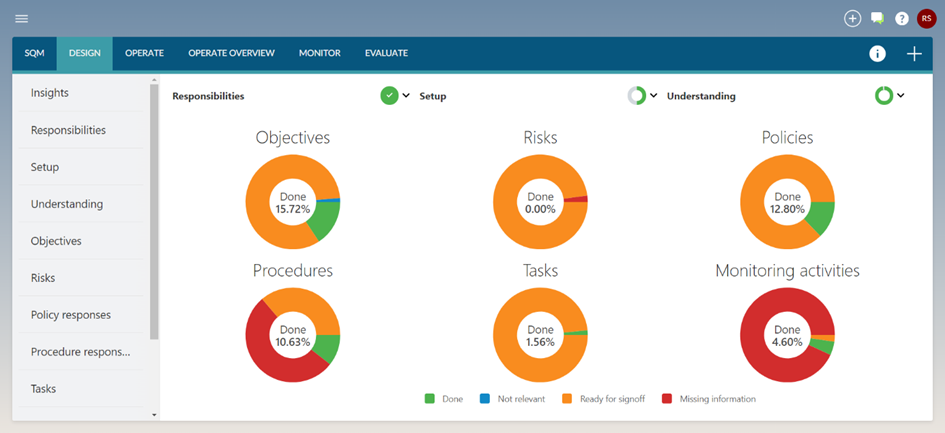Expand the Responsibilities status dropdown arrow
The width and height of the screenshot is (945, 433).
coord(407,96)
